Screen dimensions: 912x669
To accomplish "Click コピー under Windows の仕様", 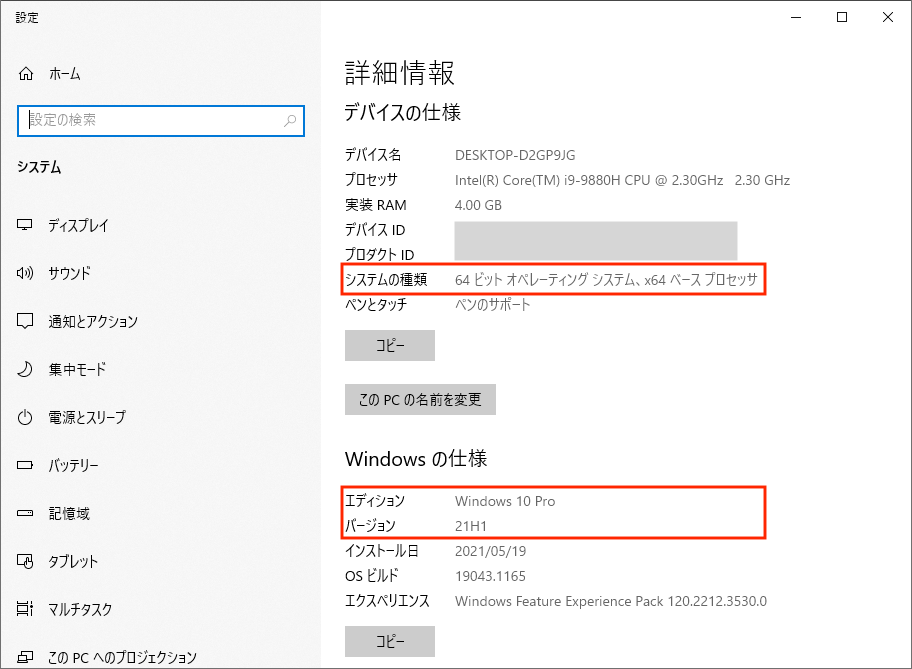I will pyautogui.click(x=389, y=641).
